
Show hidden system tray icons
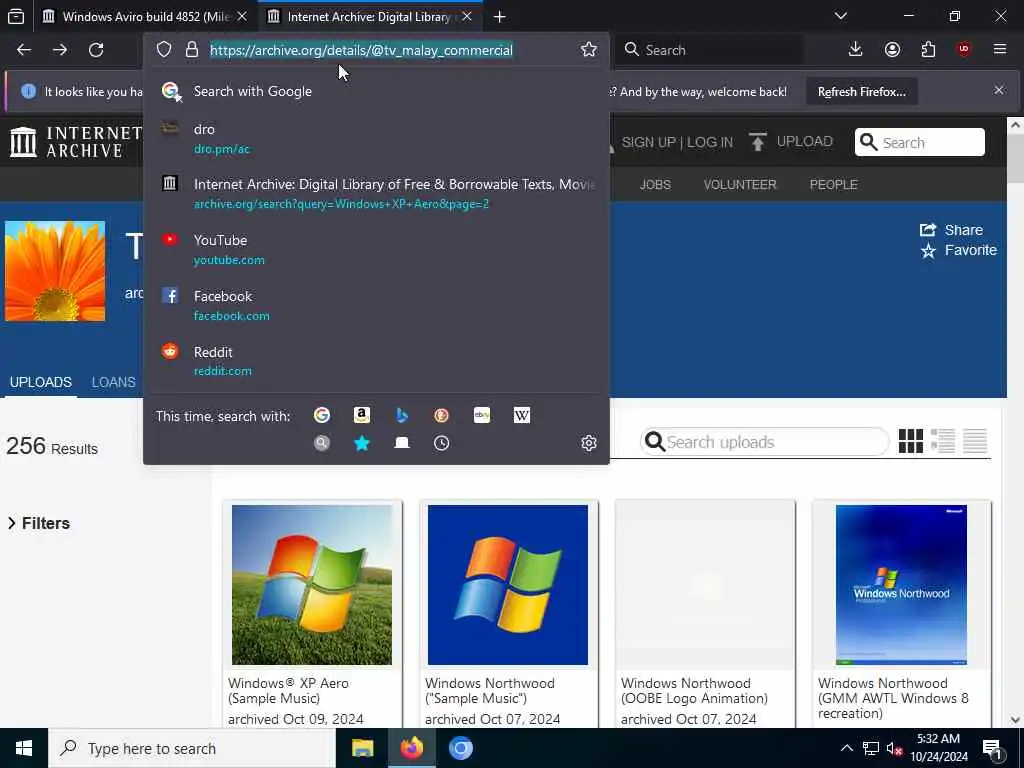[846, 748]
